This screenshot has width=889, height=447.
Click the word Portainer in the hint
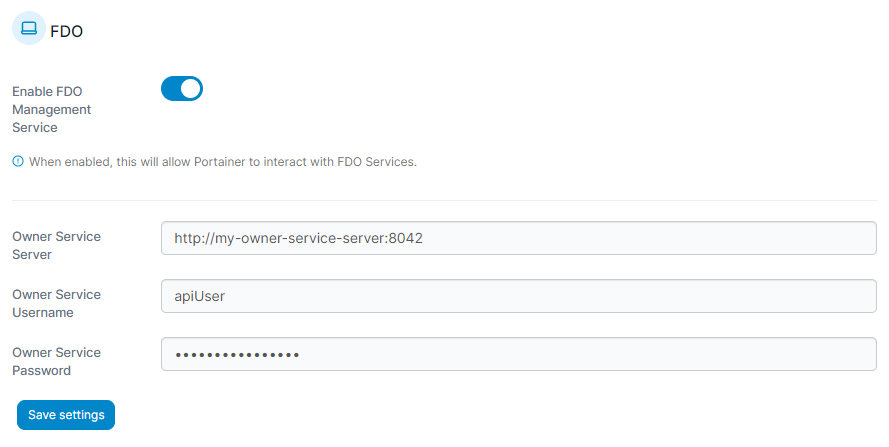(x=219, y=162)
